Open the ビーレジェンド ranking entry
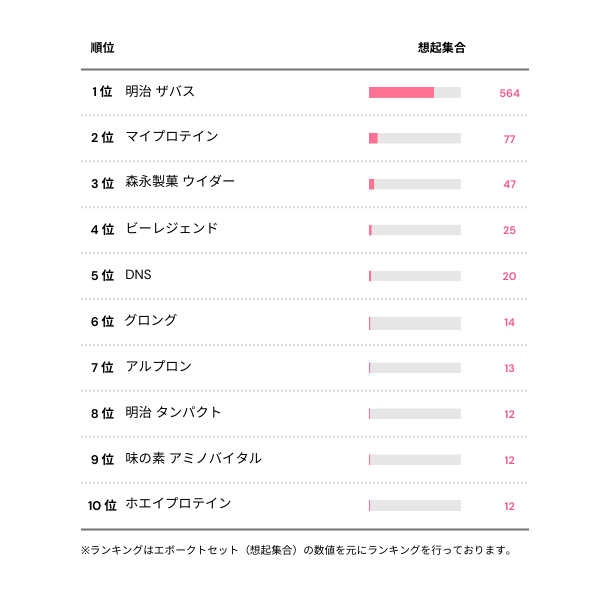 pos(171,229)
